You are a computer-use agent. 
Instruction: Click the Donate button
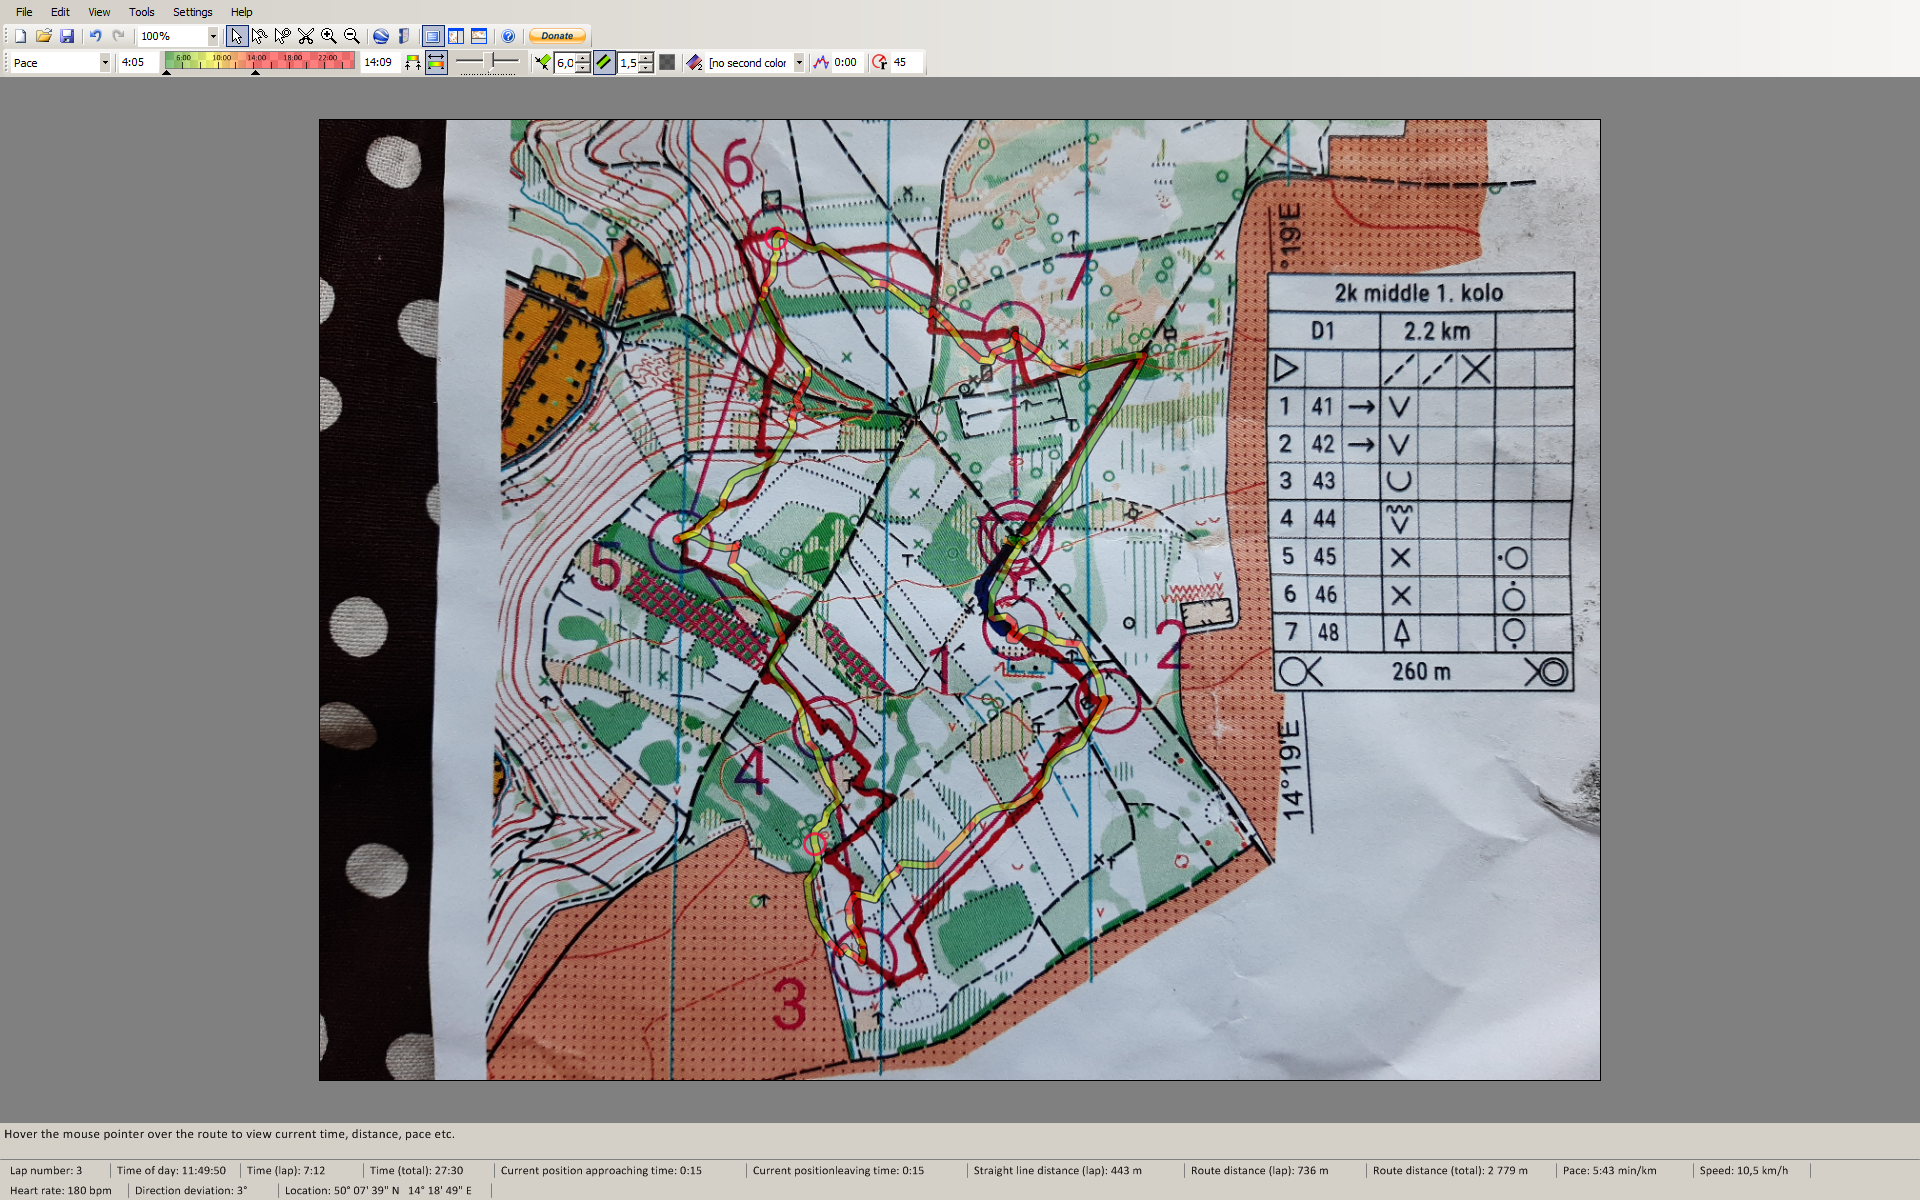click(557, 36)
